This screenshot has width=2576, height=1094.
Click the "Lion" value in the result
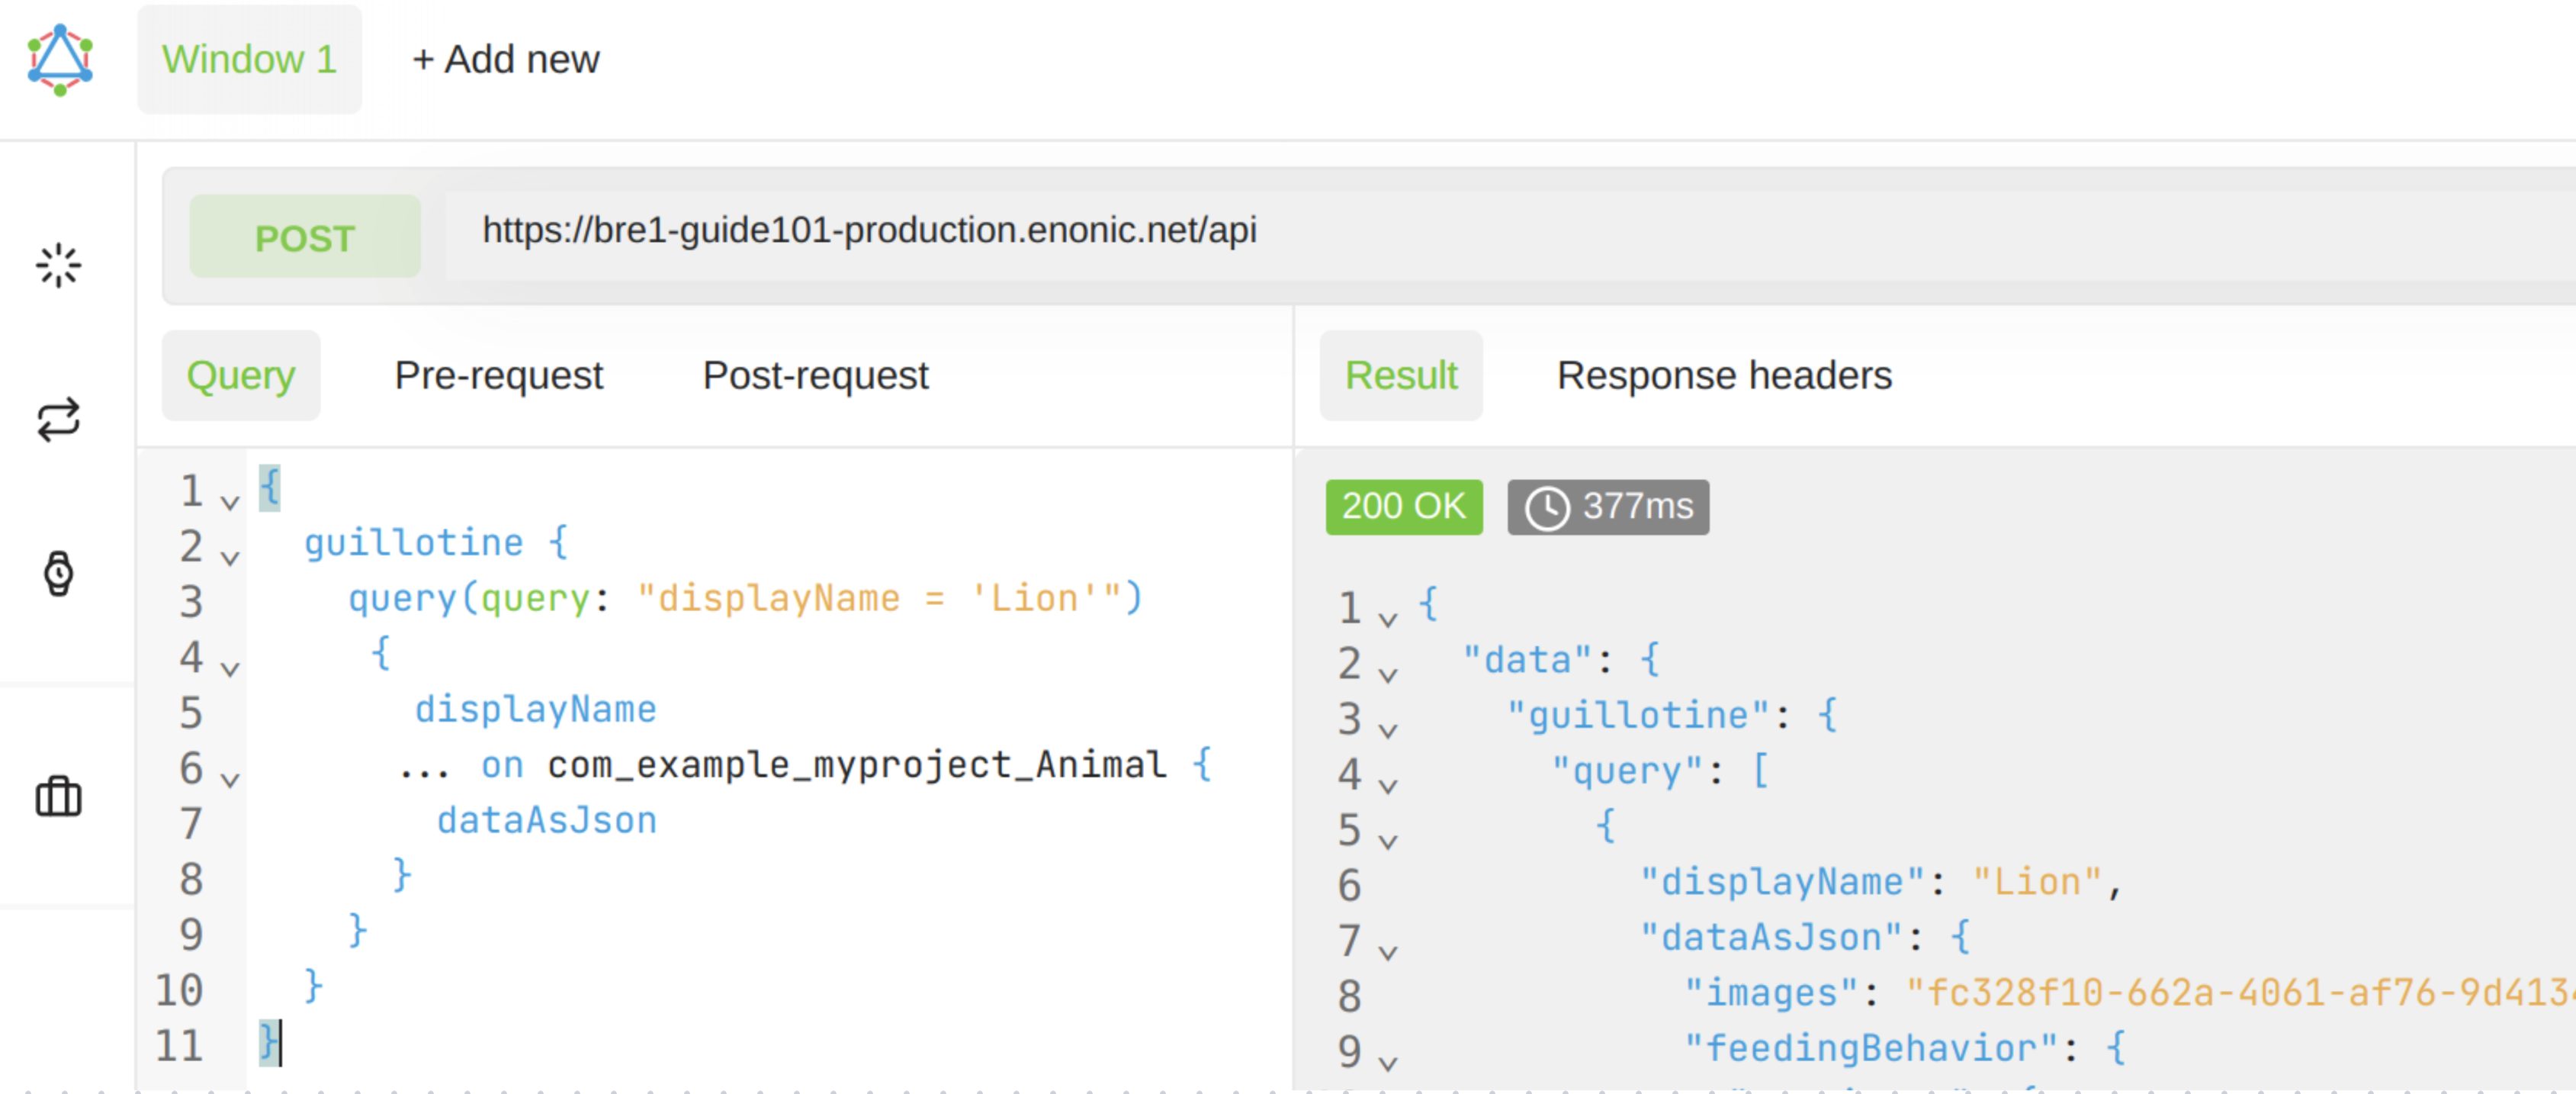click(x=2038, y=882)
